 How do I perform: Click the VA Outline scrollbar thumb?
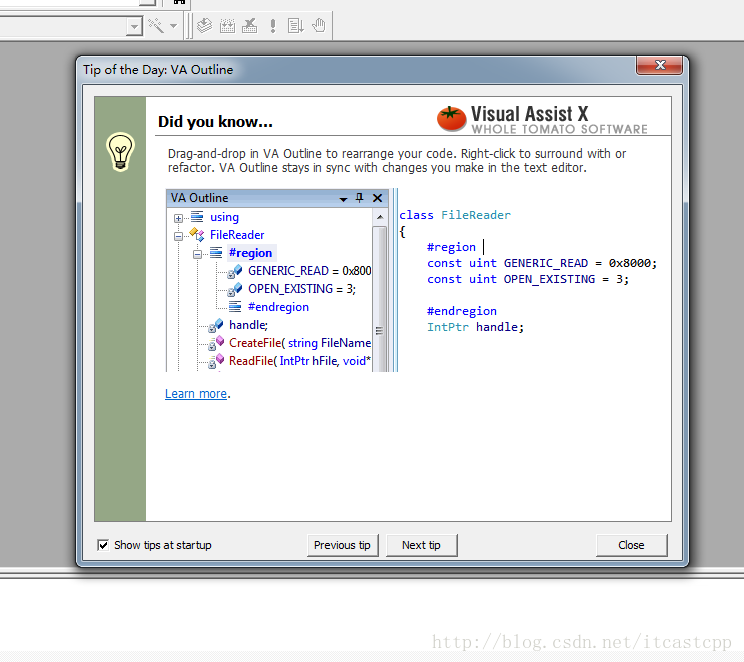coord(379,299)
